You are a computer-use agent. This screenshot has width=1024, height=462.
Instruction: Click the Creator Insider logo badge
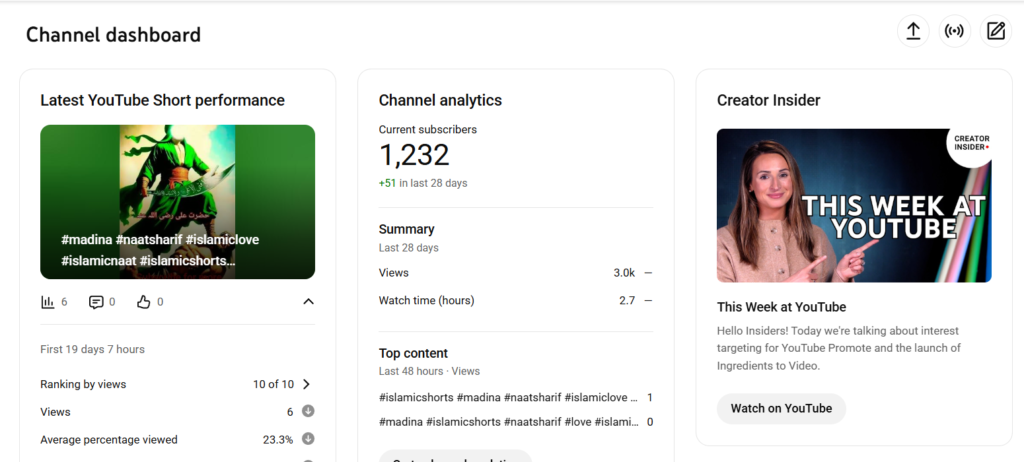tap(970, 145)
